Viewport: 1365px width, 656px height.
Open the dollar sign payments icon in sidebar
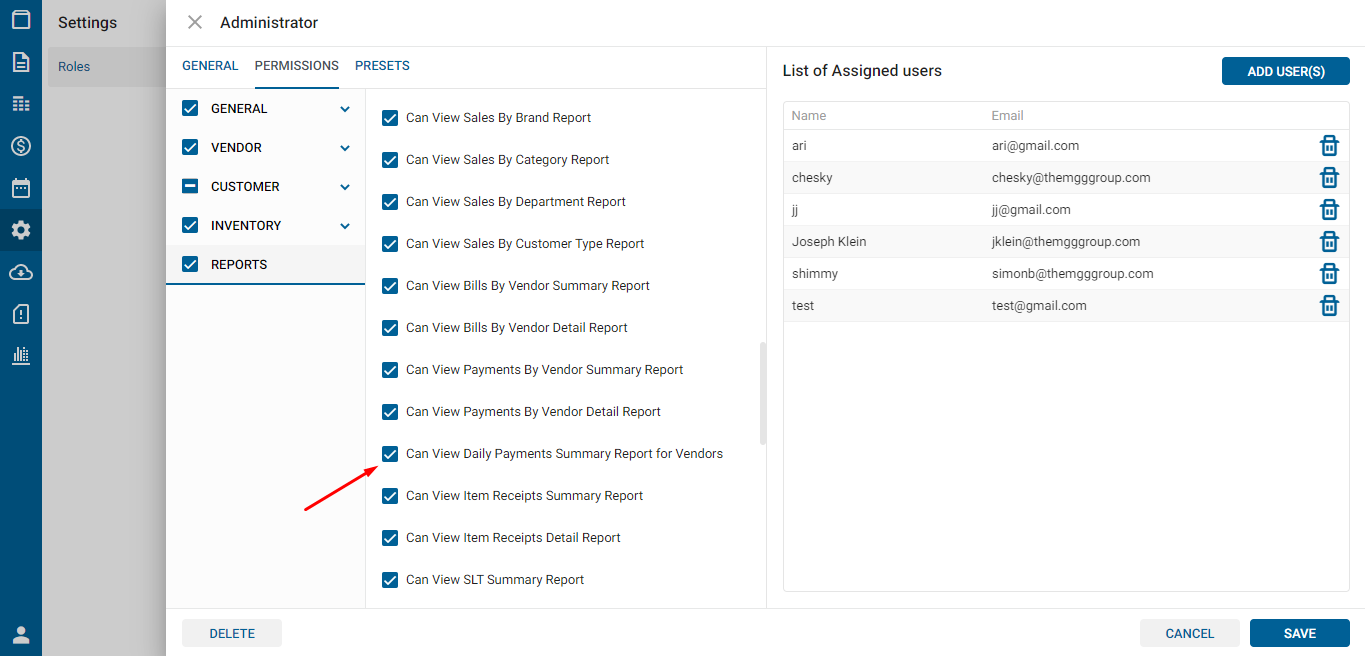21,146
